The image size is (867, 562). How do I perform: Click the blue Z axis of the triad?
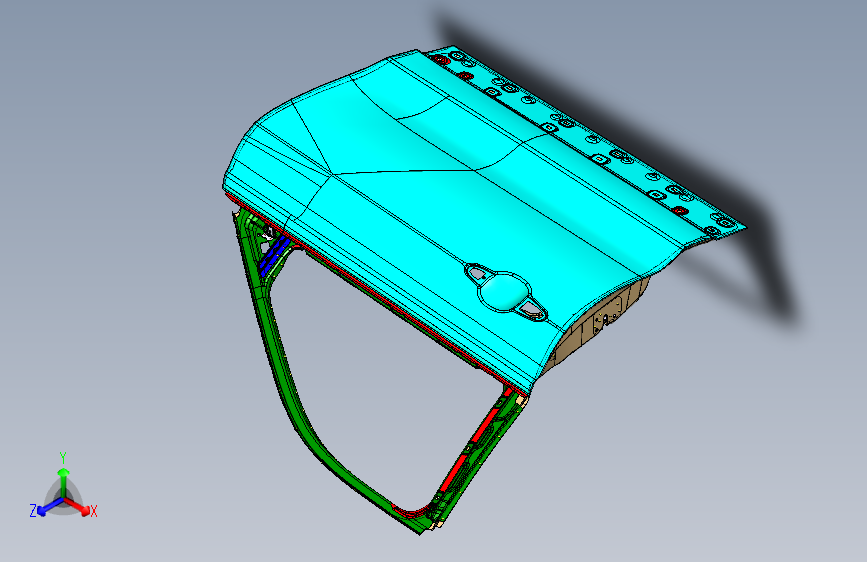point(50,506)
